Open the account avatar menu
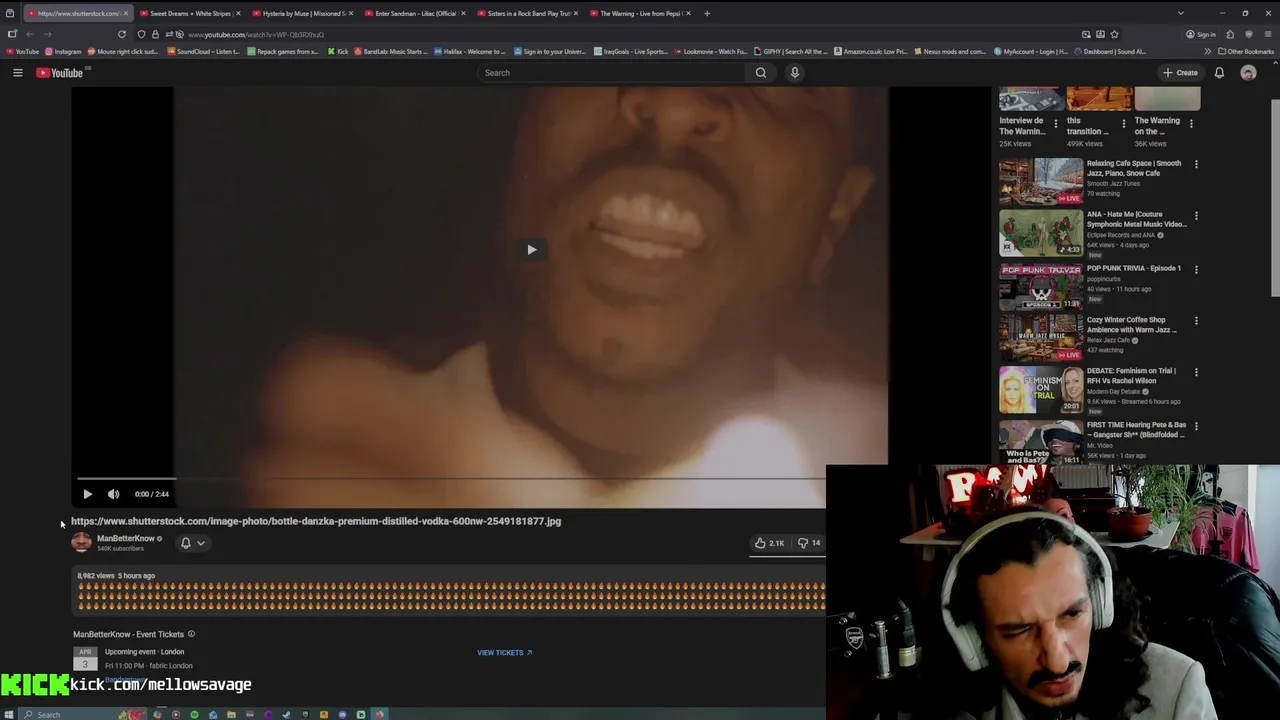Viewport: 1280px width, 720px height. pyautogui.click(x=1248, y=72)
